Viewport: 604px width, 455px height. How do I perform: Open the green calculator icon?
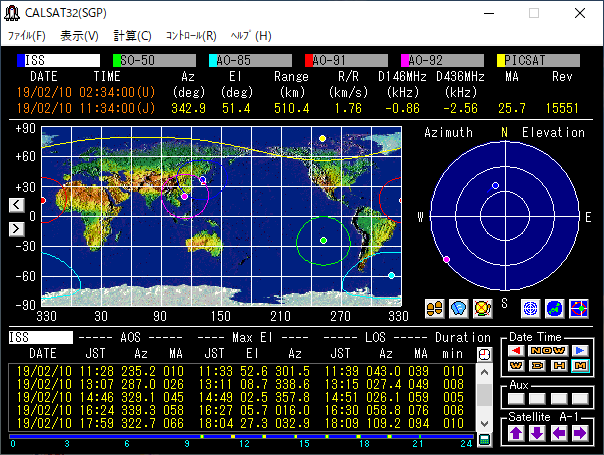click(484, 440)
